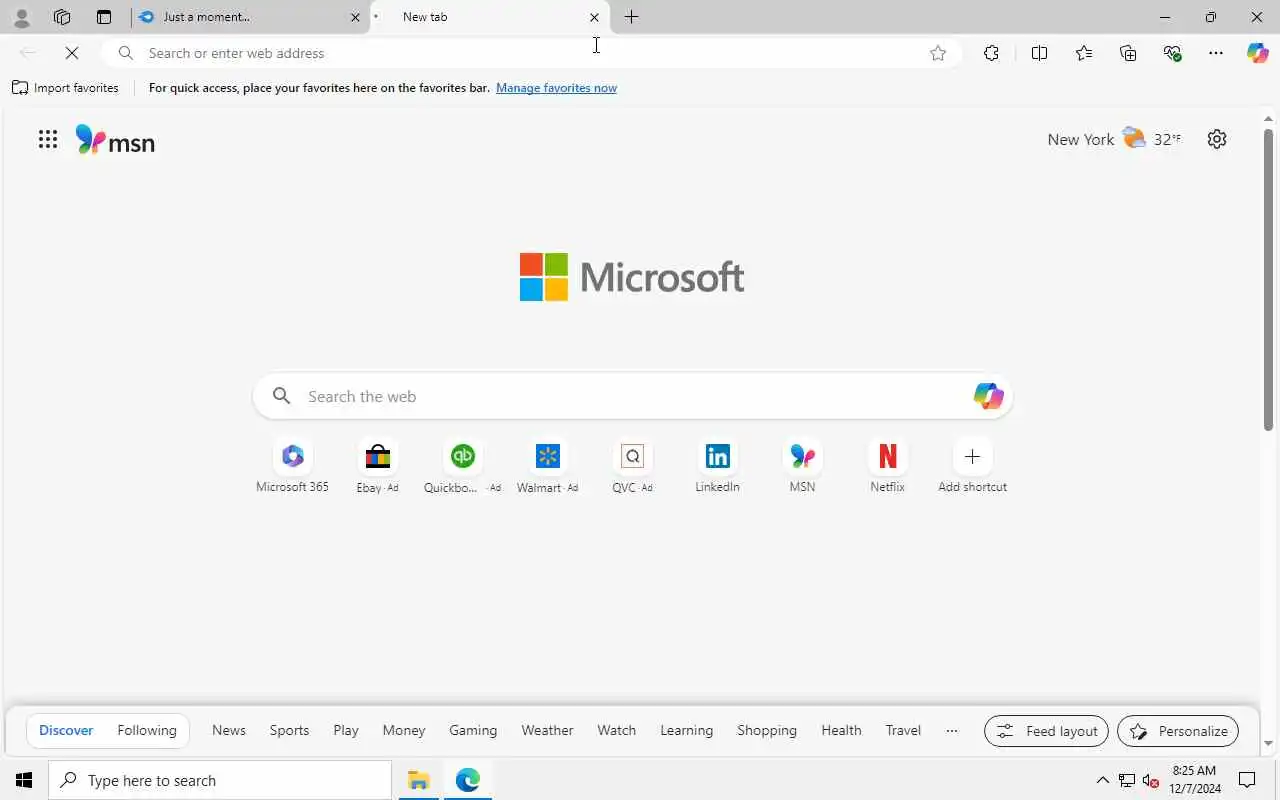
Task: Open the Shopping feed category
Action: (x=767, y=730)
